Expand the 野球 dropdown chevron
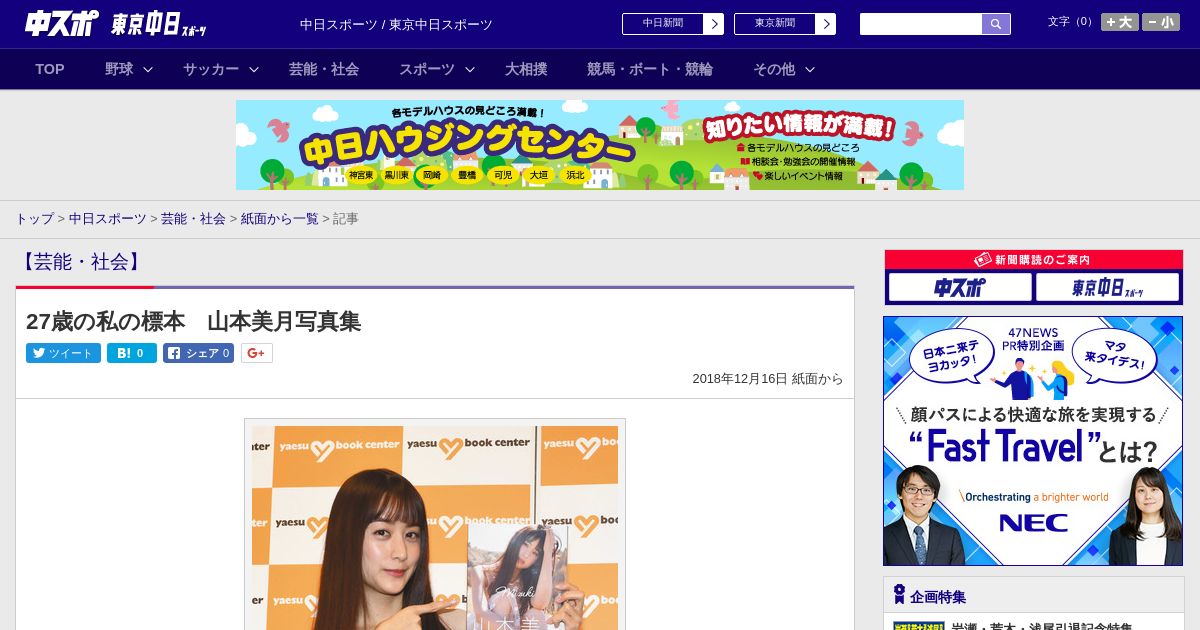This screenshot has width=1200, height=630. [x=148, y=69]
